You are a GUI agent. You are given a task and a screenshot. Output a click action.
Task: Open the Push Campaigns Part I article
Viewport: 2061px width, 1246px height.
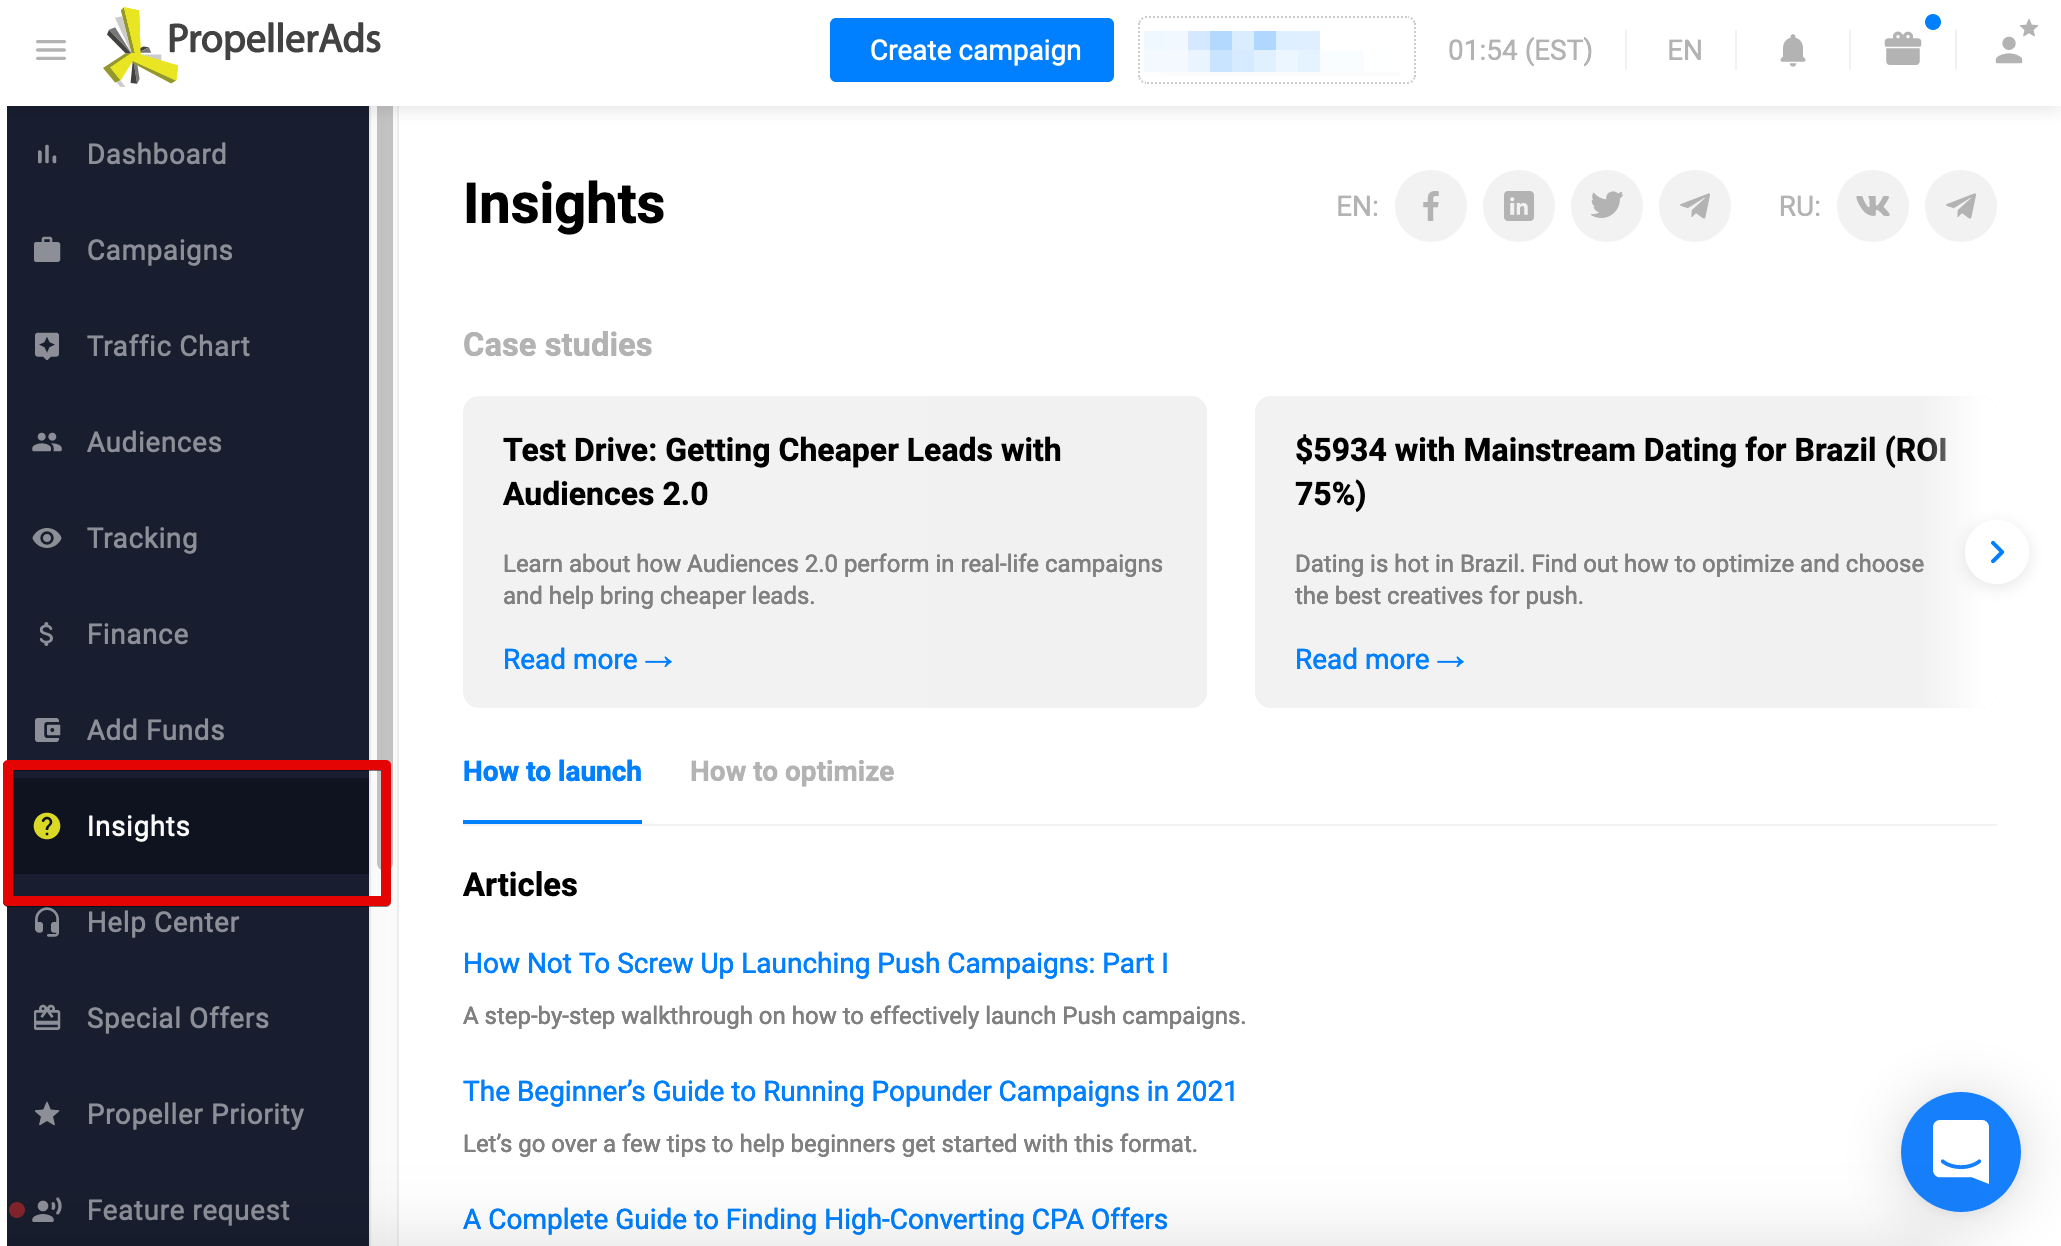[815, 963]
